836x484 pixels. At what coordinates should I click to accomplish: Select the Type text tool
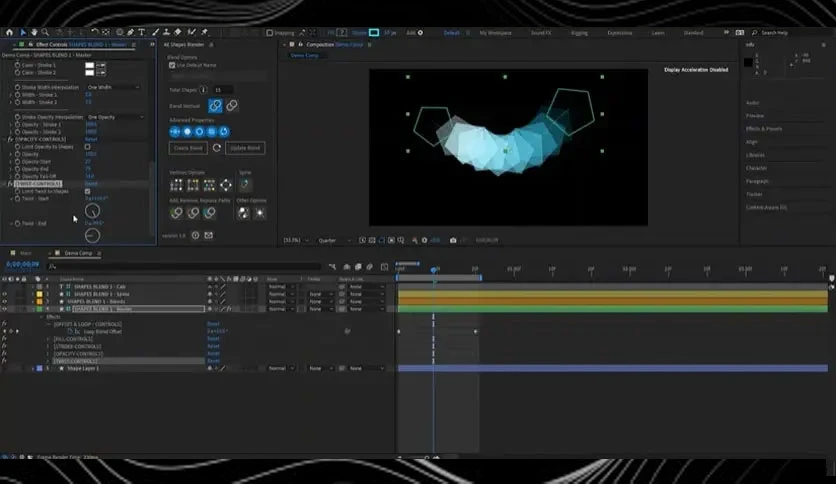pyautogui.click(x=141, y=33)
